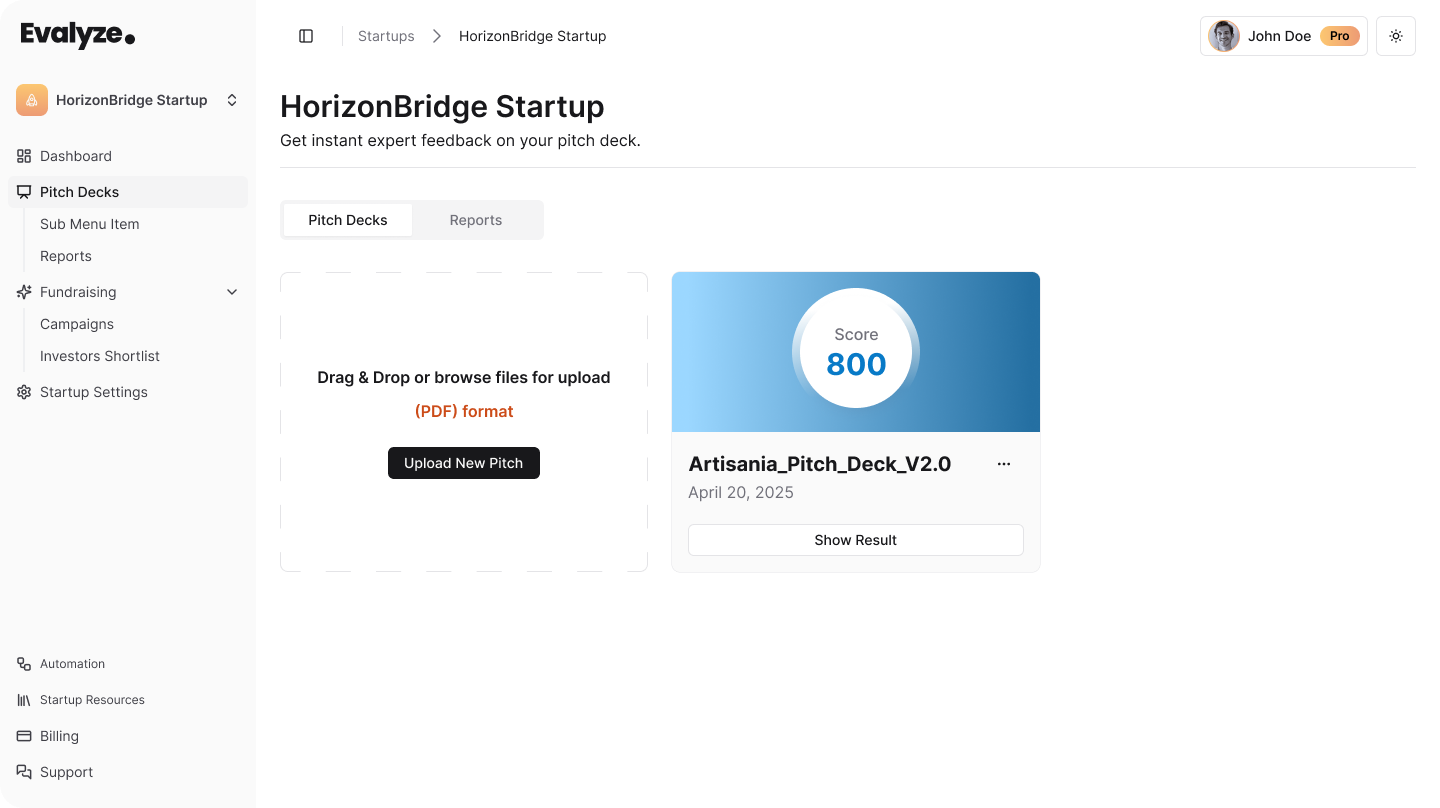Click the Score 800 circle thumbnail
The image size is (1440, 808).
tap(856, 350)
